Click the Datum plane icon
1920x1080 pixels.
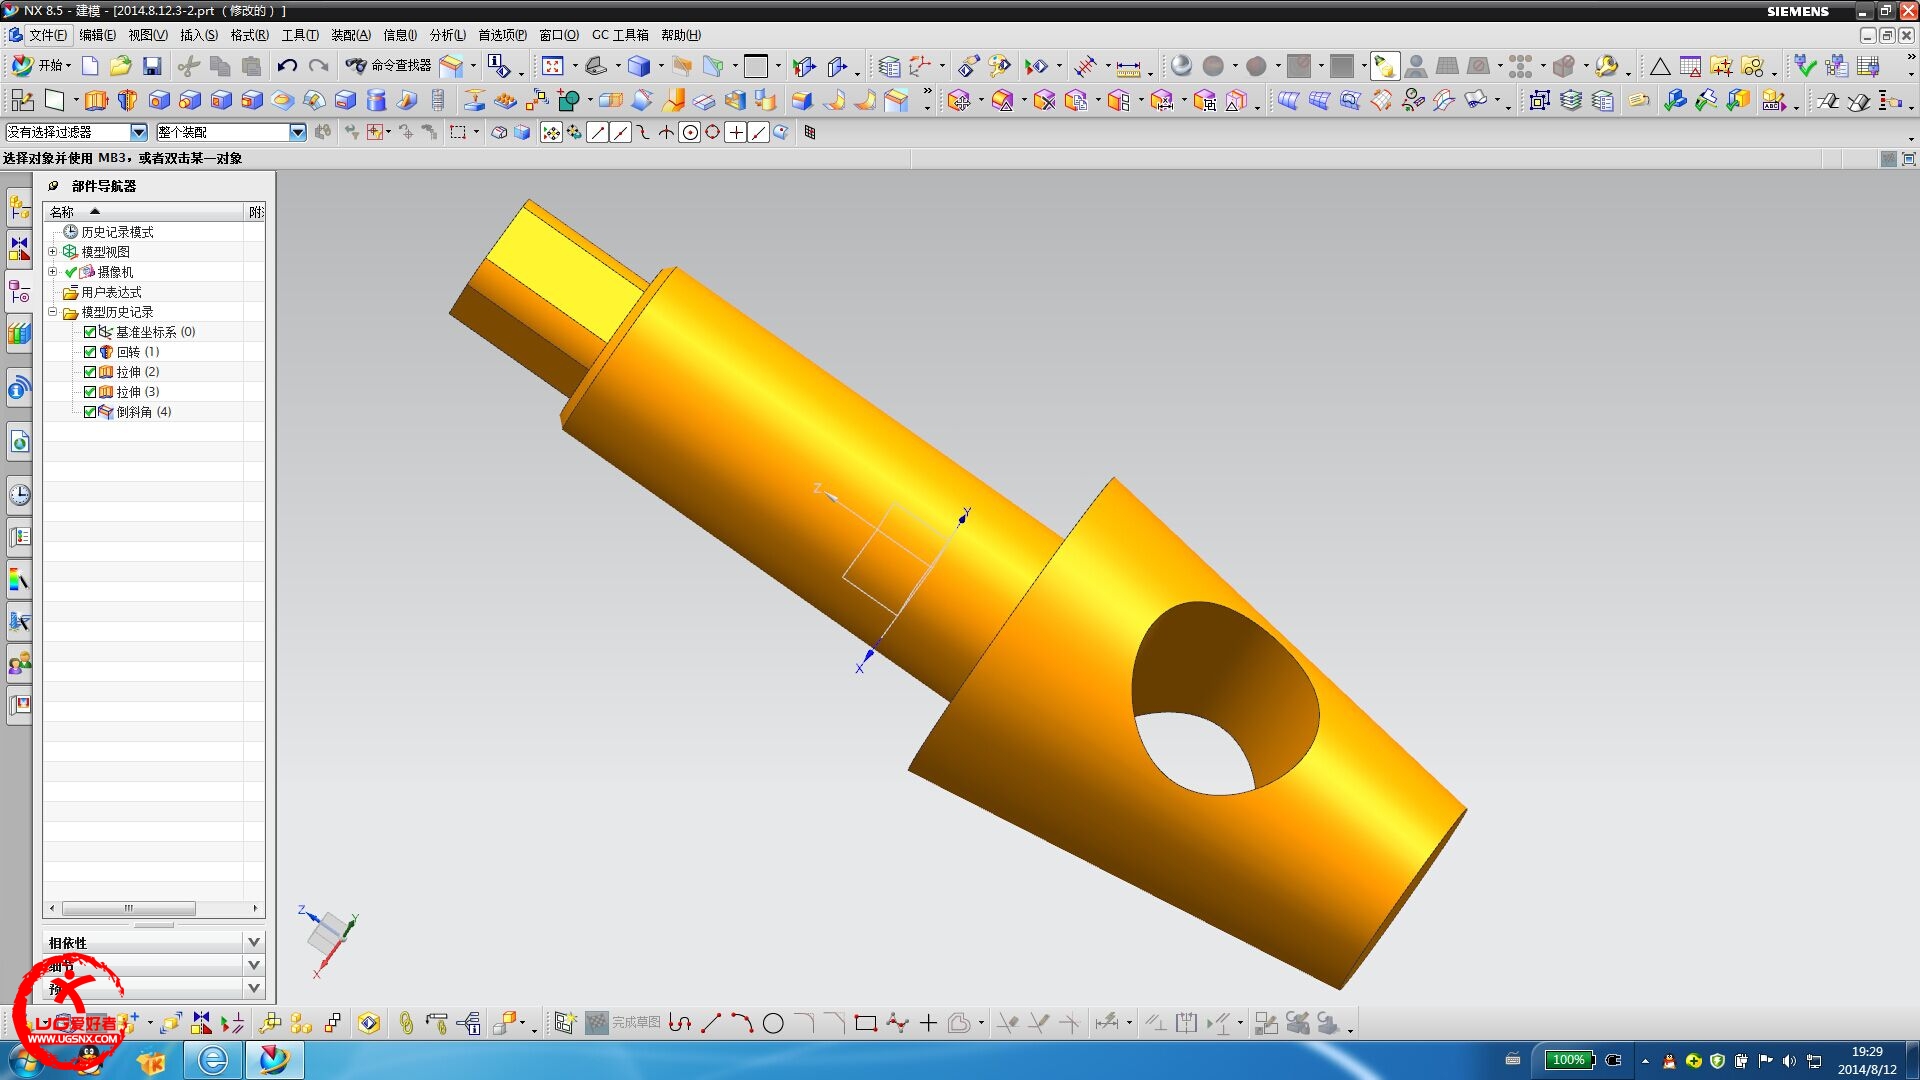54,100
